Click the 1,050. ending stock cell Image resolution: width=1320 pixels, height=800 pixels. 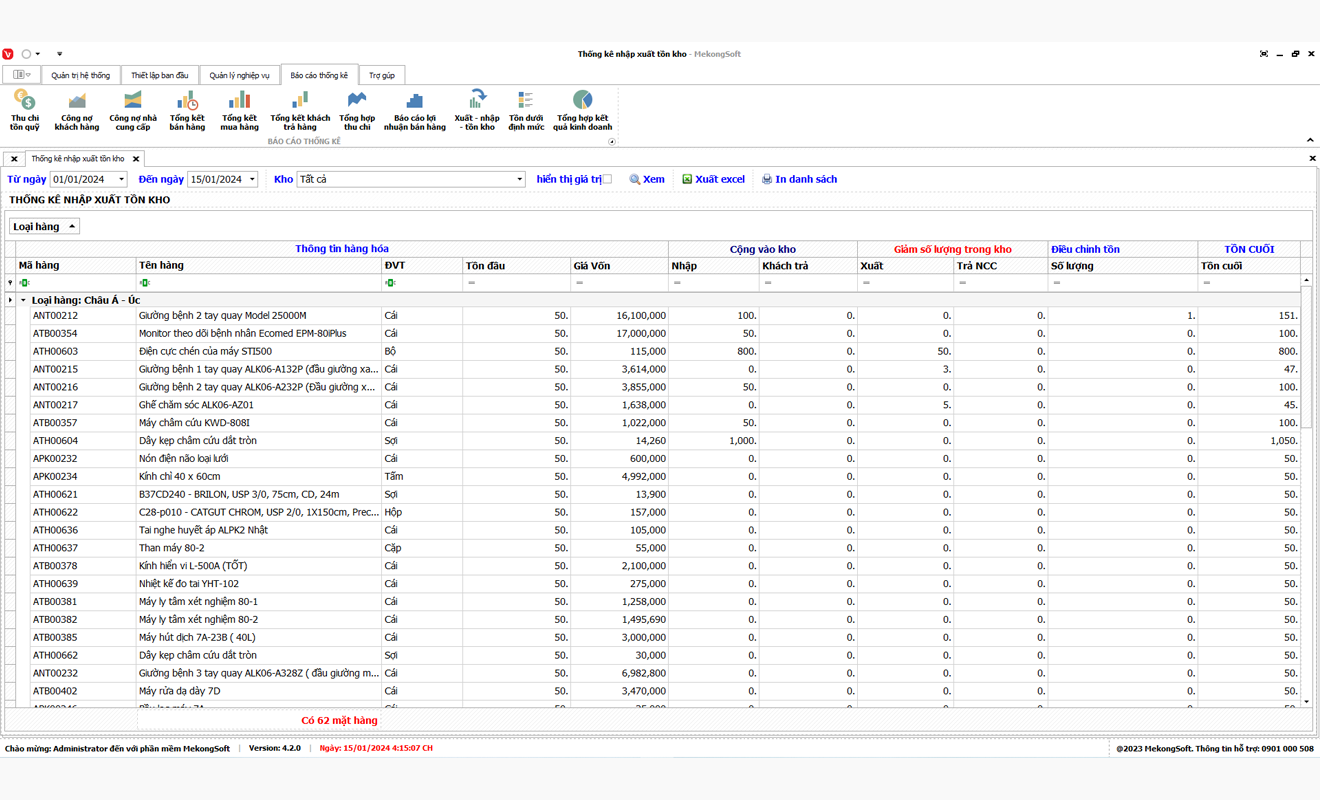1250,441
